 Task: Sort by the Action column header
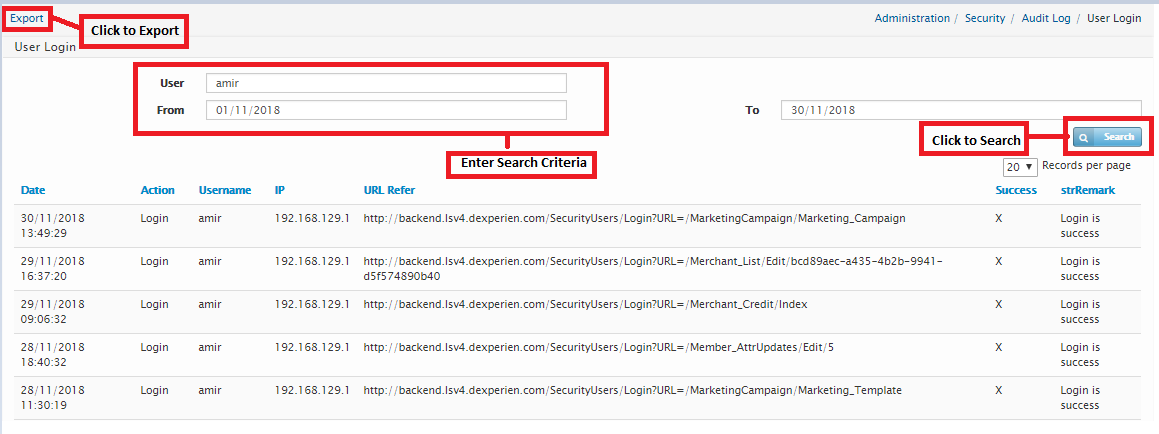157,190
